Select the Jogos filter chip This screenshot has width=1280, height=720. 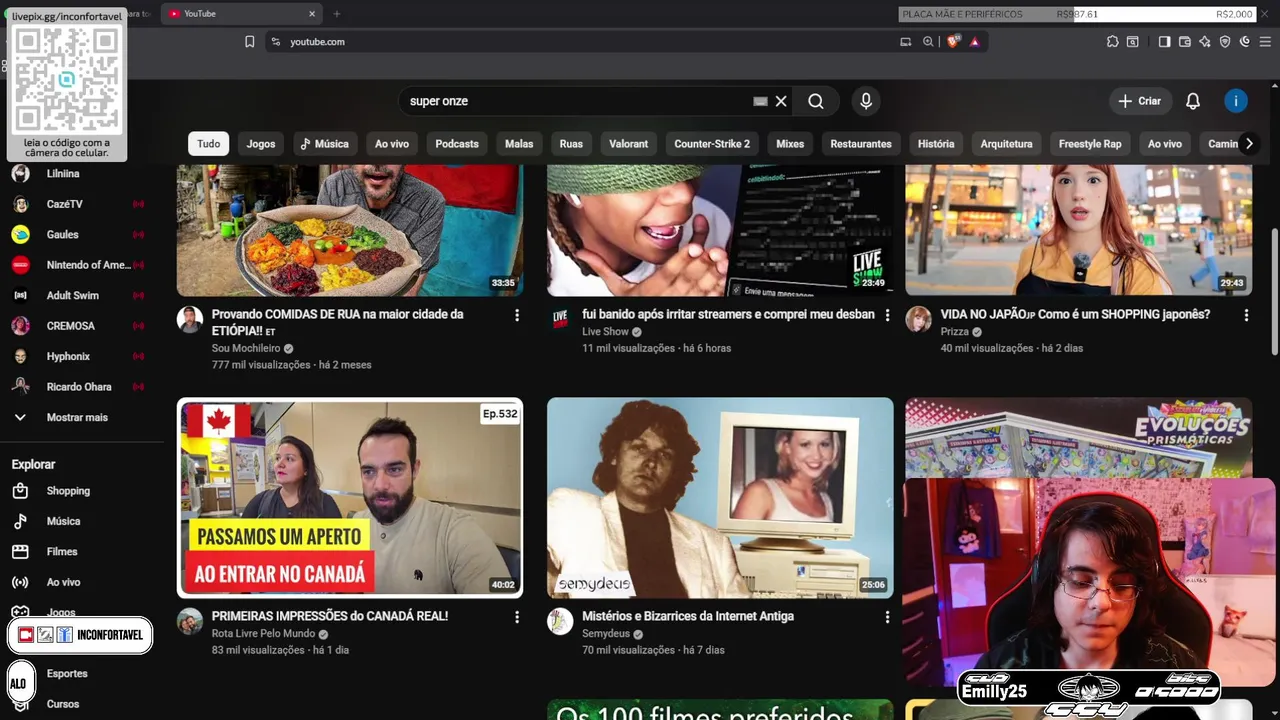pos(261,144)
